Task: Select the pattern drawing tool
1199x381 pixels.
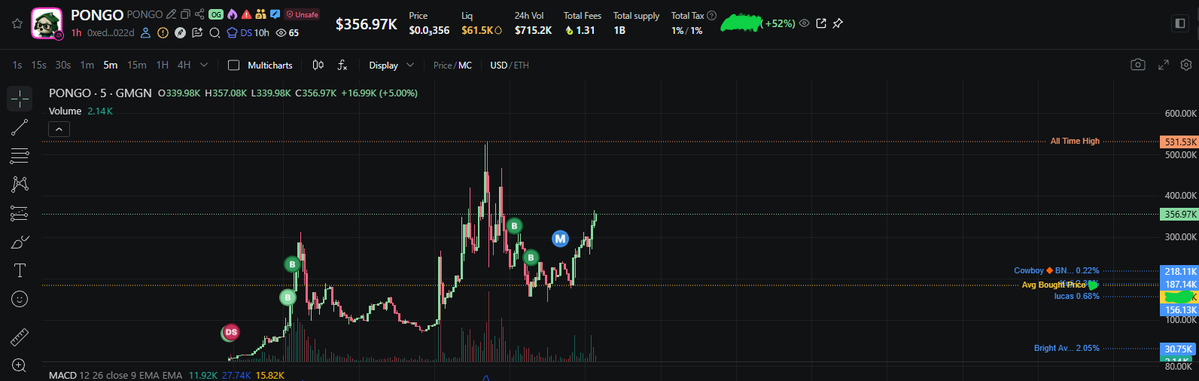Action: (x=20, y=184)
